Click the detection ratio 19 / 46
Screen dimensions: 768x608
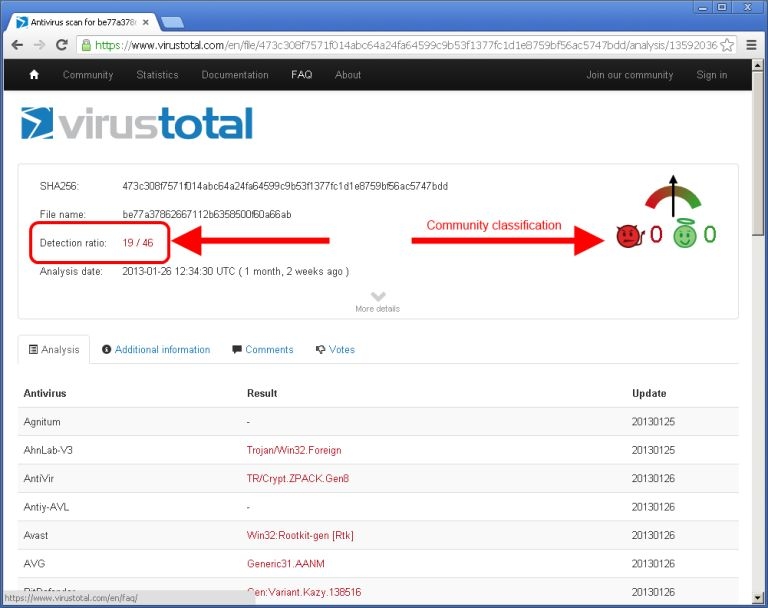tap(138, 243)
